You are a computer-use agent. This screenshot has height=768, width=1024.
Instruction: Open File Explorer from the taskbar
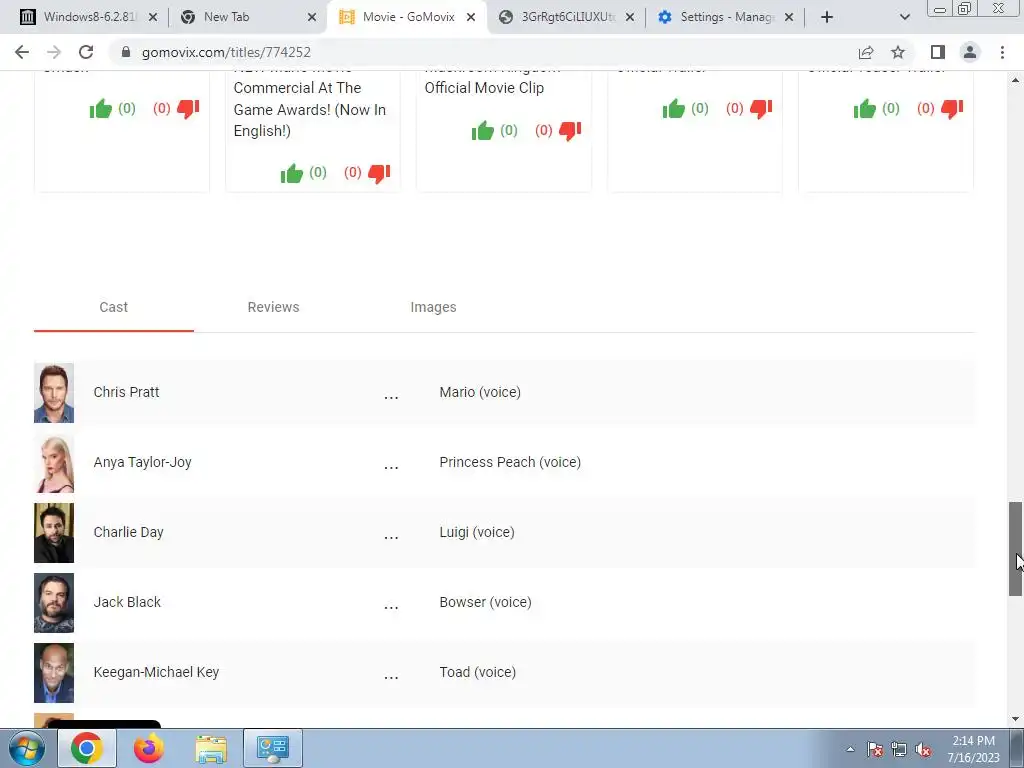click(x=211, y=748)
